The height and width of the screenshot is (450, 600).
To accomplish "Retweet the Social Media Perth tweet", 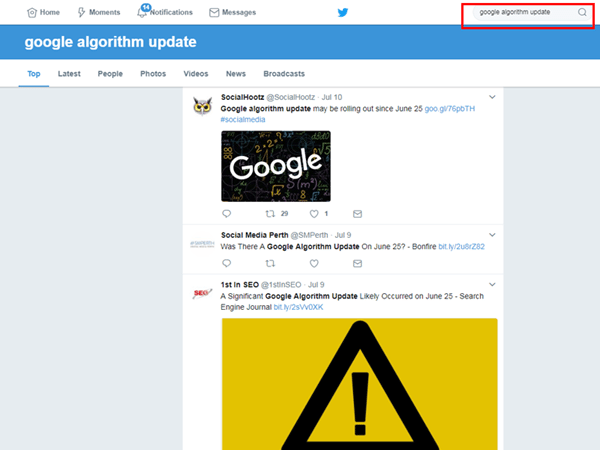I will 270,263.
